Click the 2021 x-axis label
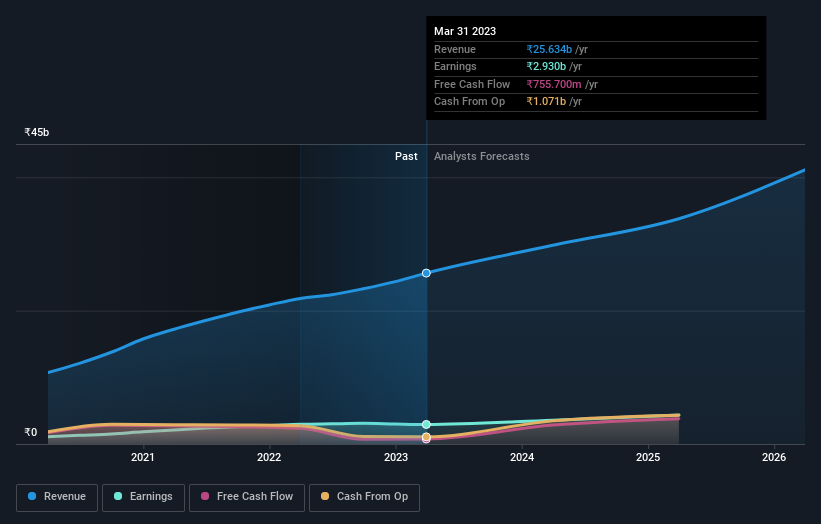 (142, 458)
